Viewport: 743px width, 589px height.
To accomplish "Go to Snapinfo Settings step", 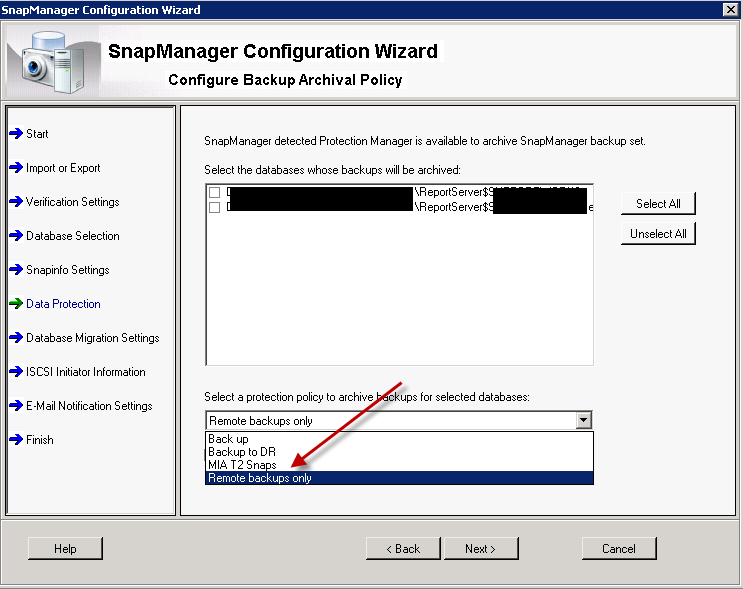I will (68, 270).
